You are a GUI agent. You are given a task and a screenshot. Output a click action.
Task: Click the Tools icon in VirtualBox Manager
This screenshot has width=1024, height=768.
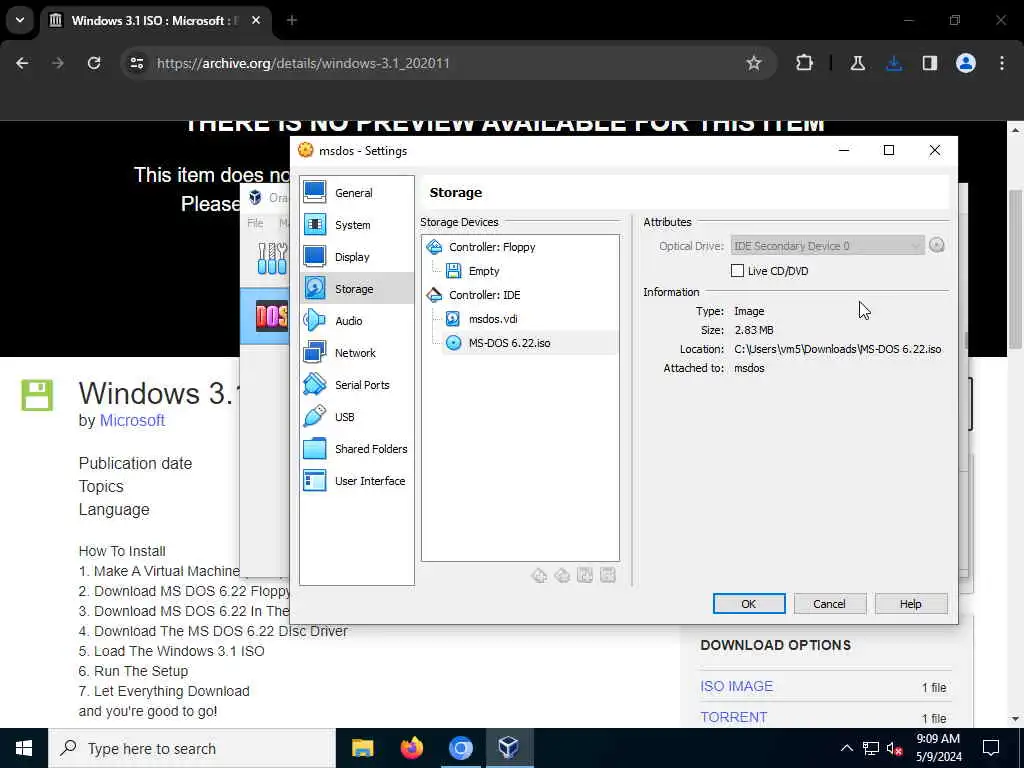272,259
